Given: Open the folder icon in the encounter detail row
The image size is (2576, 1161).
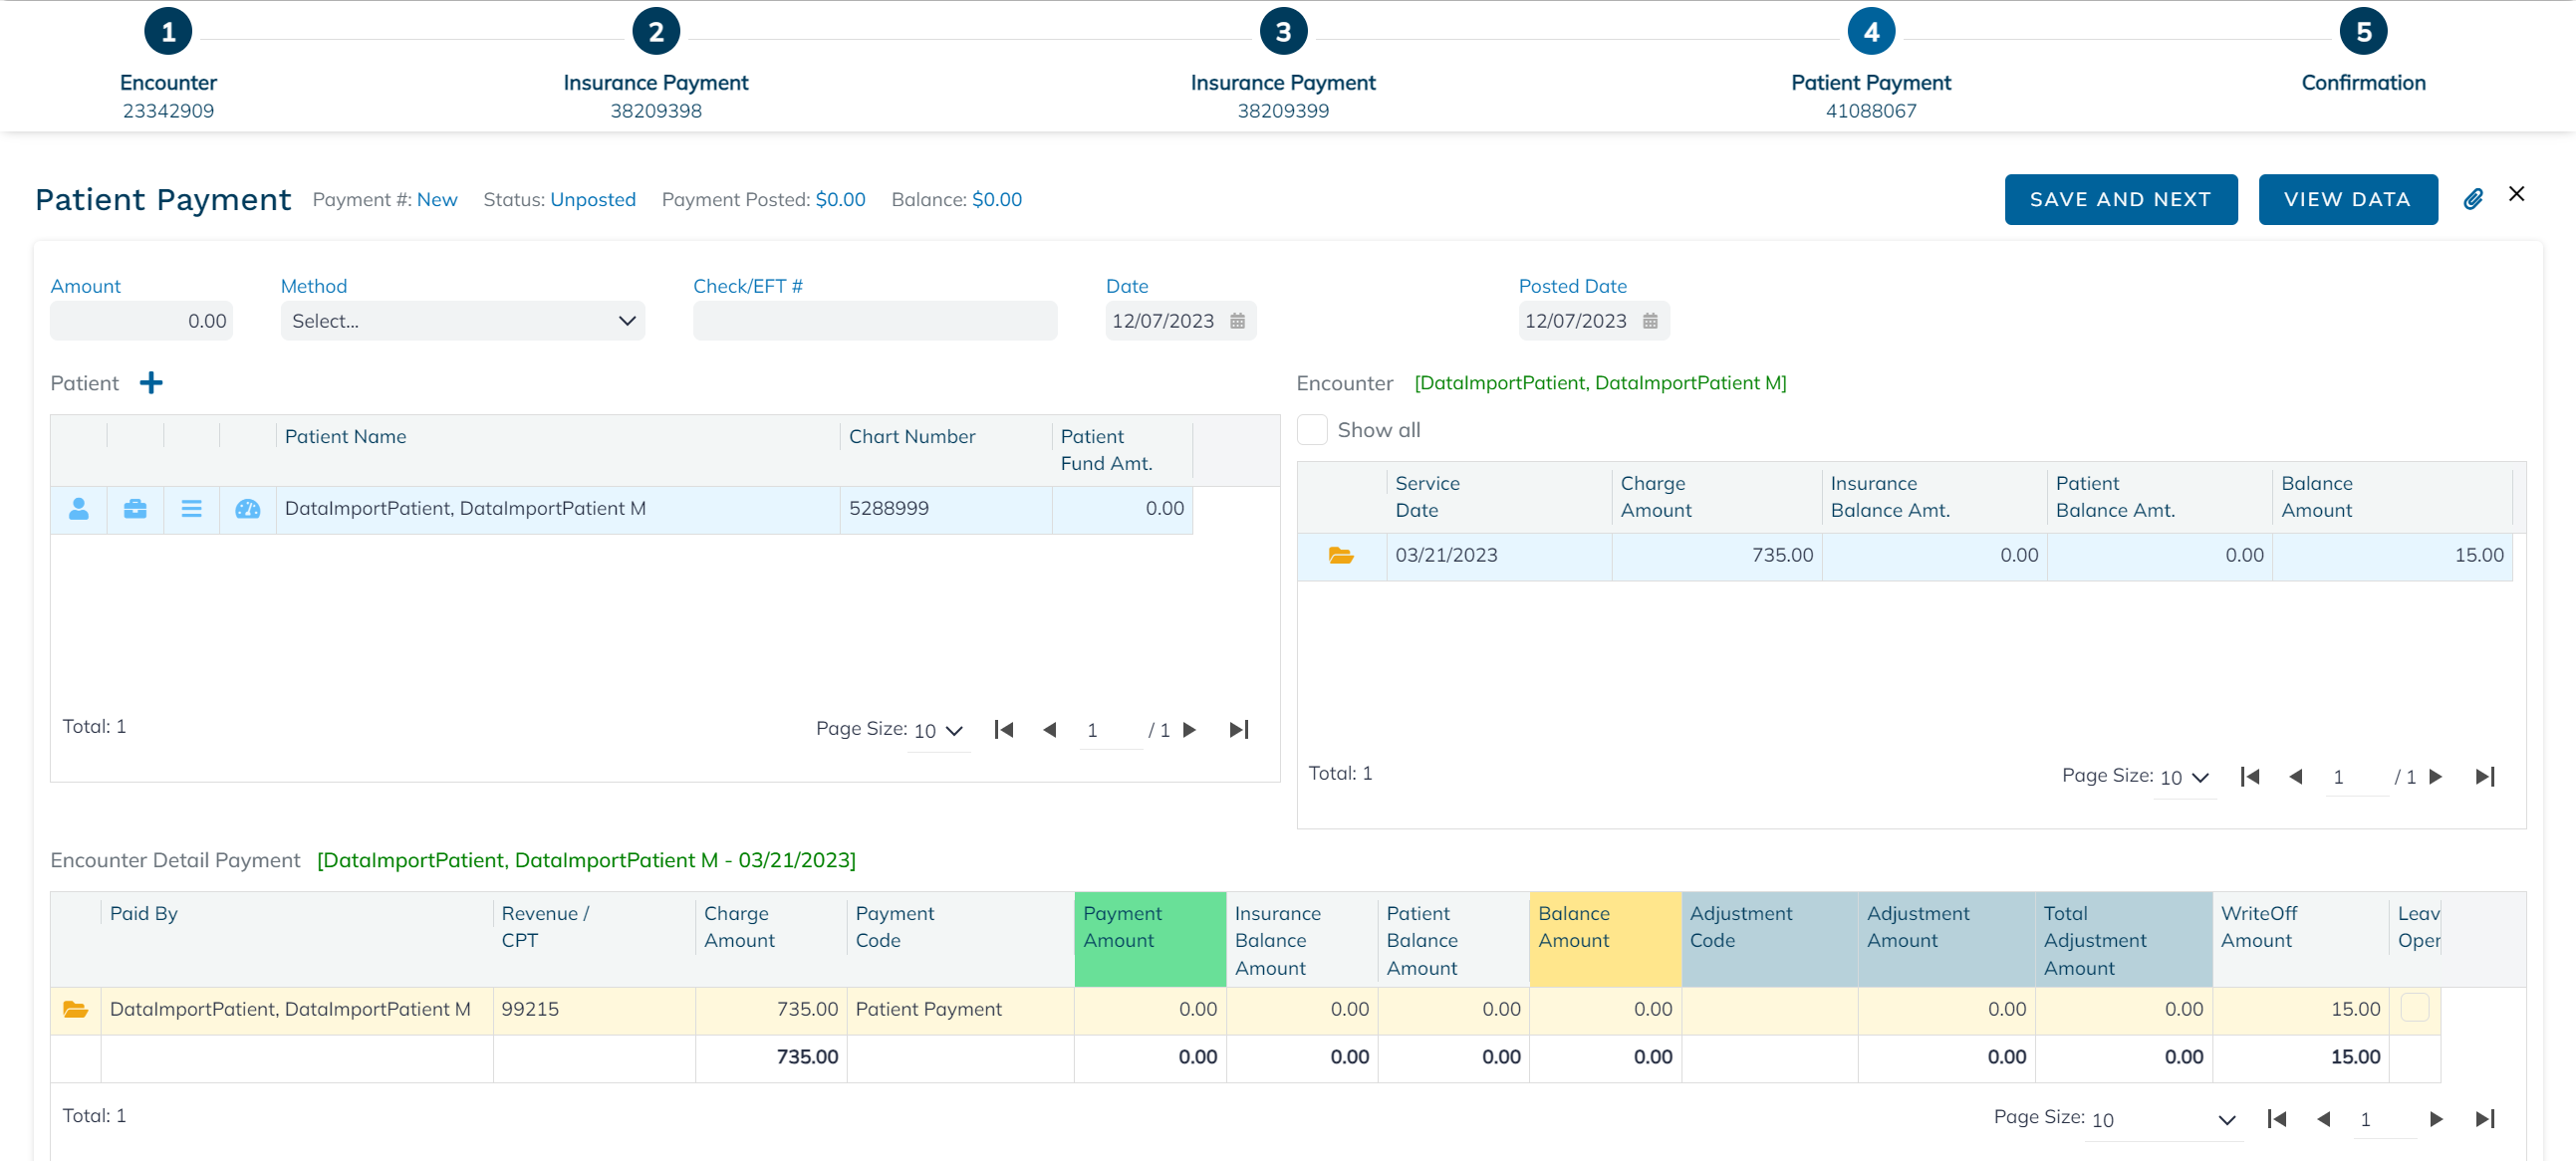Looking at the screenshot, I should [x=75, y=1009].
